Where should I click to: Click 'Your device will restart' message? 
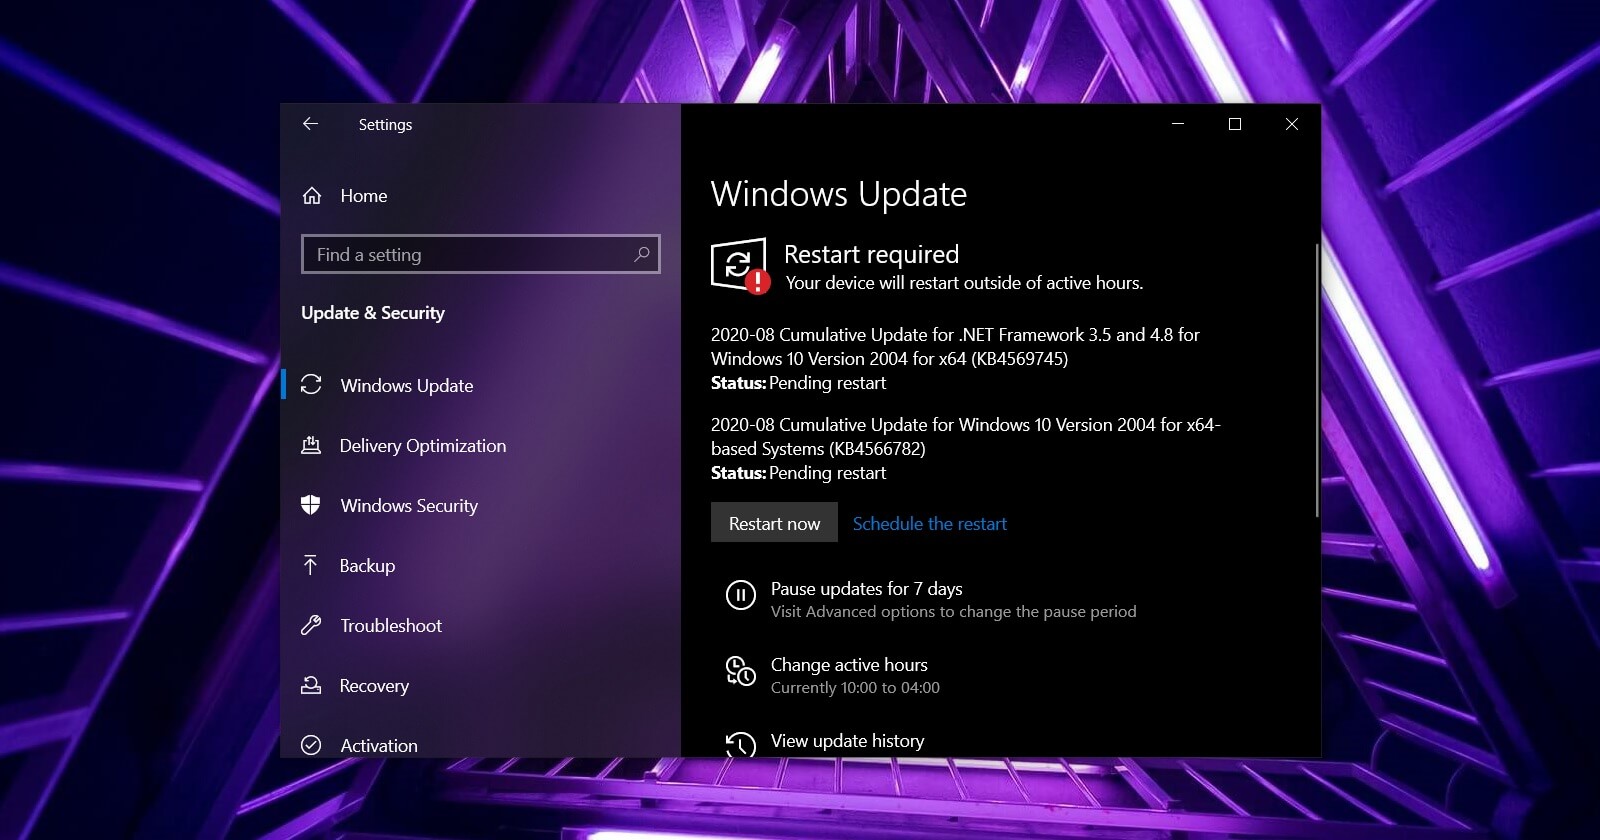click(x=964, y=283)
